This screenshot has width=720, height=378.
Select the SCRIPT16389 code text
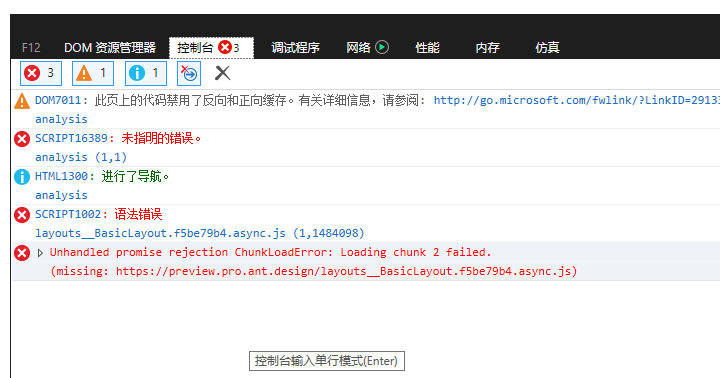coord(71,138)
